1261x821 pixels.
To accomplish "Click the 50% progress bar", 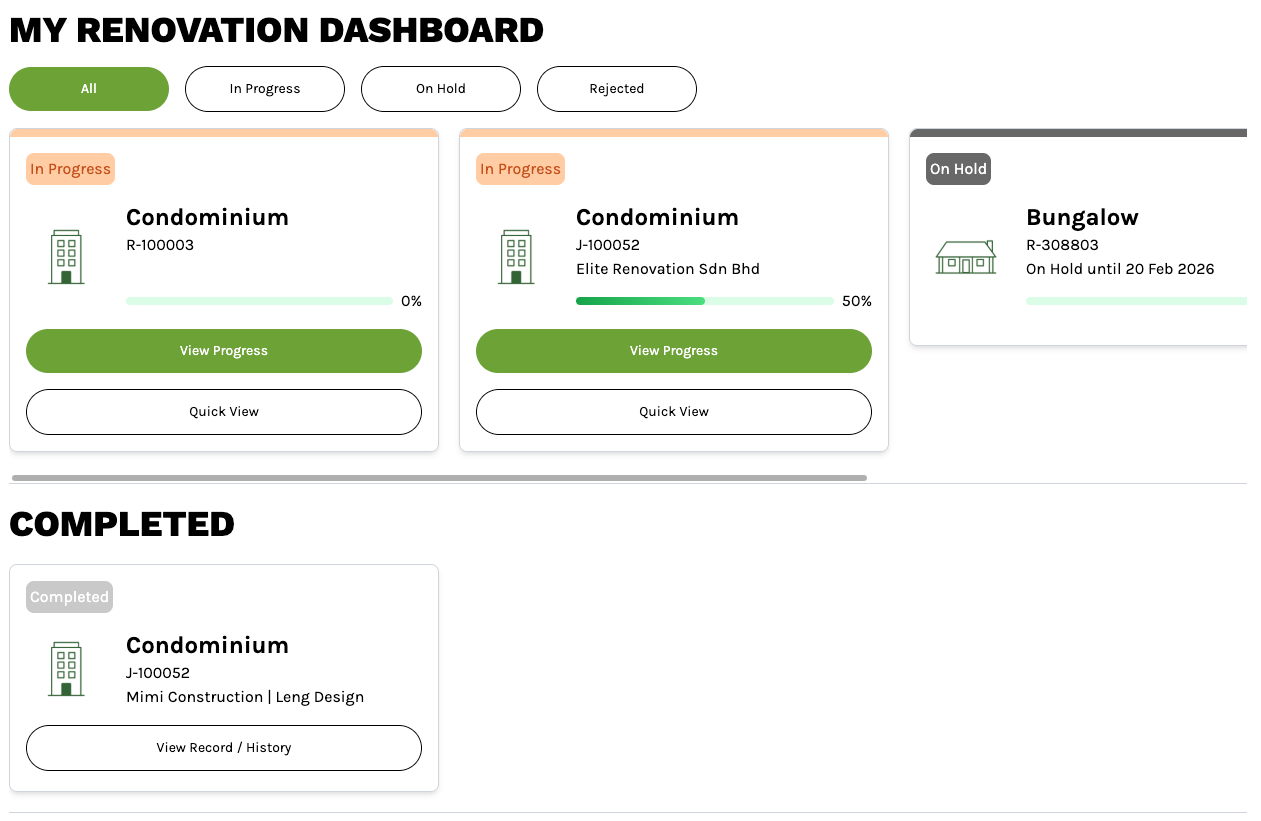I will pyautogui.click(x=705, y=301).
